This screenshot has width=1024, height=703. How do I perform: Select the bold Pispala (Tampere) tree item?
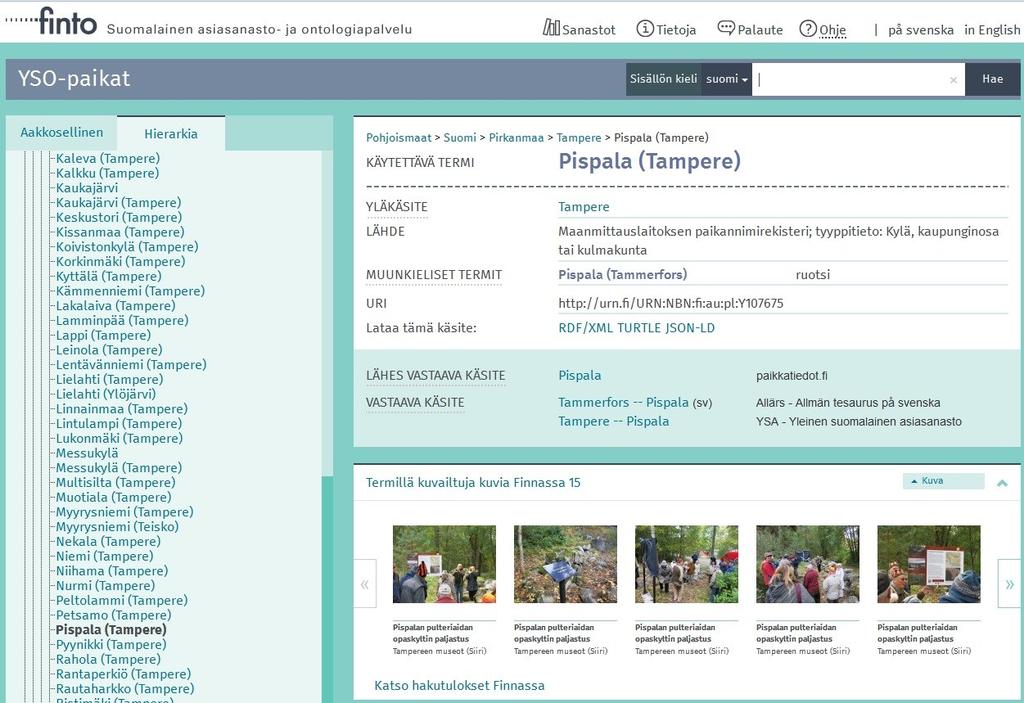coord(111,630)
